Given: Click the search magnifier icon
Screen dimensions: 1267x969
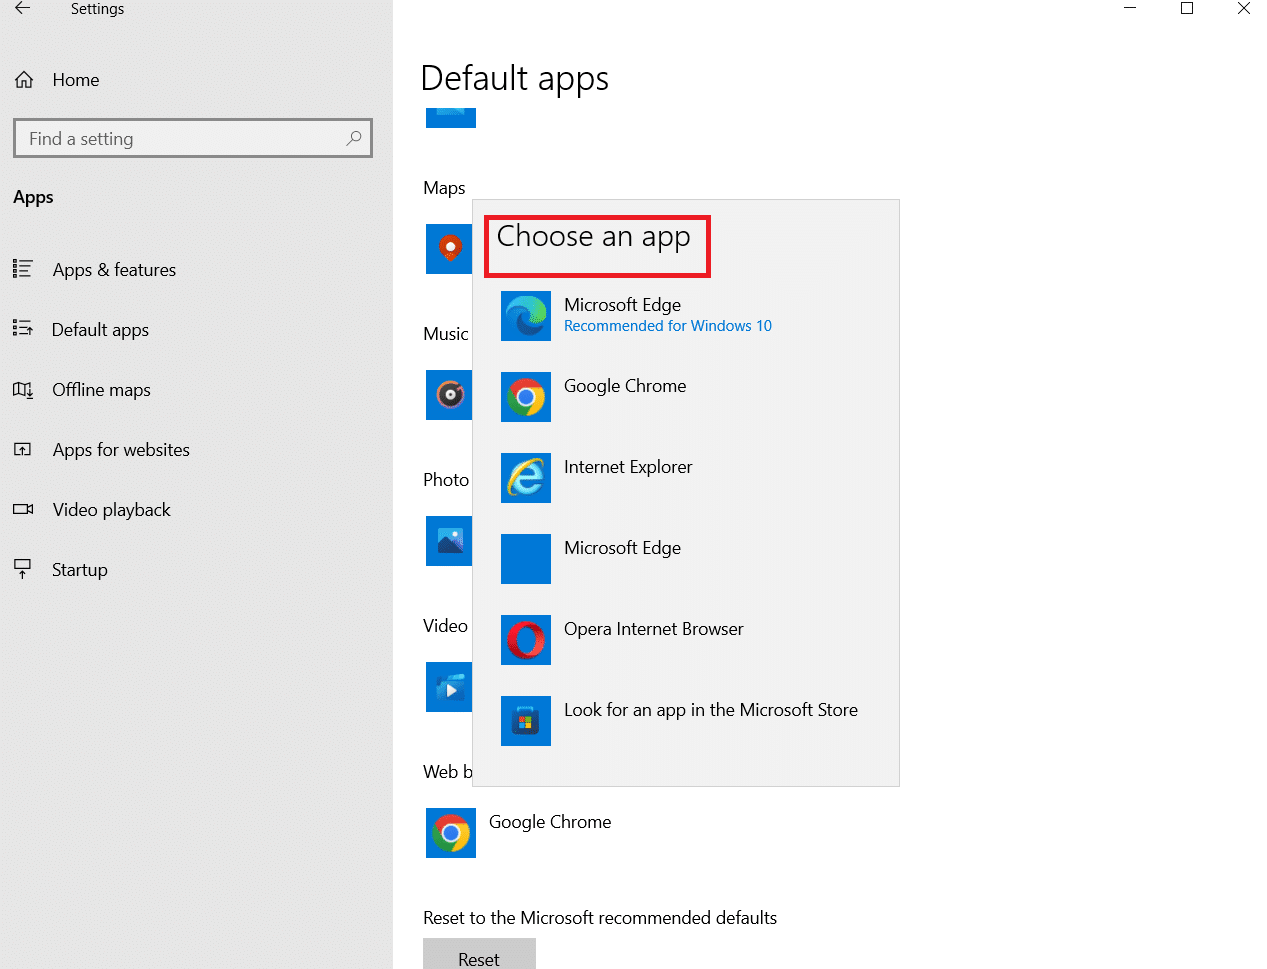Looking at the screenshot, I should (354, 138).
